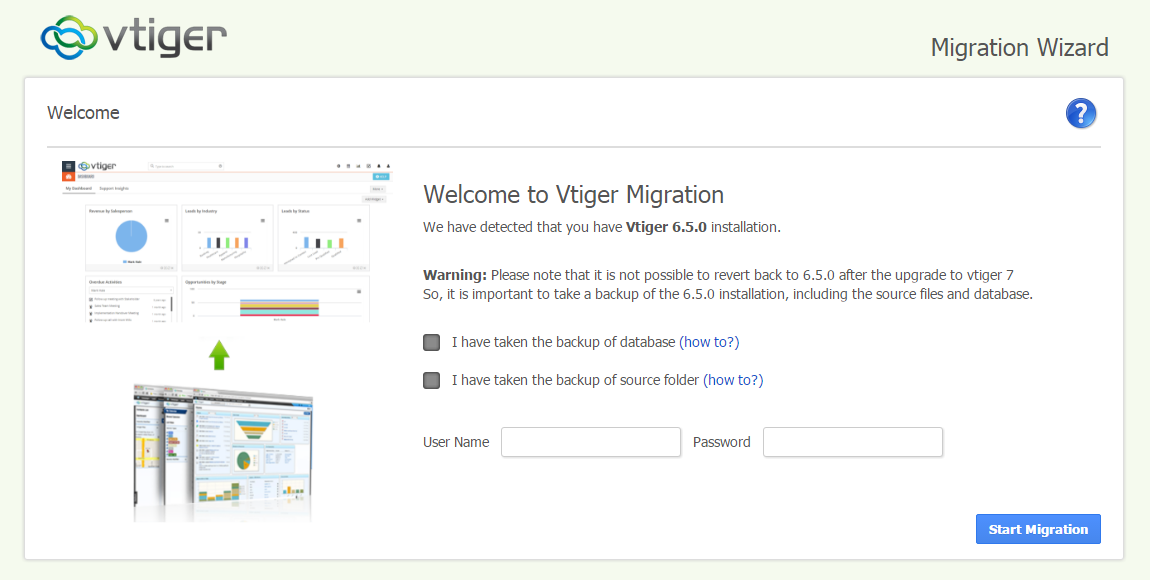Open source folder backup how to link
1150x580 pixels.
click(733, 381)
